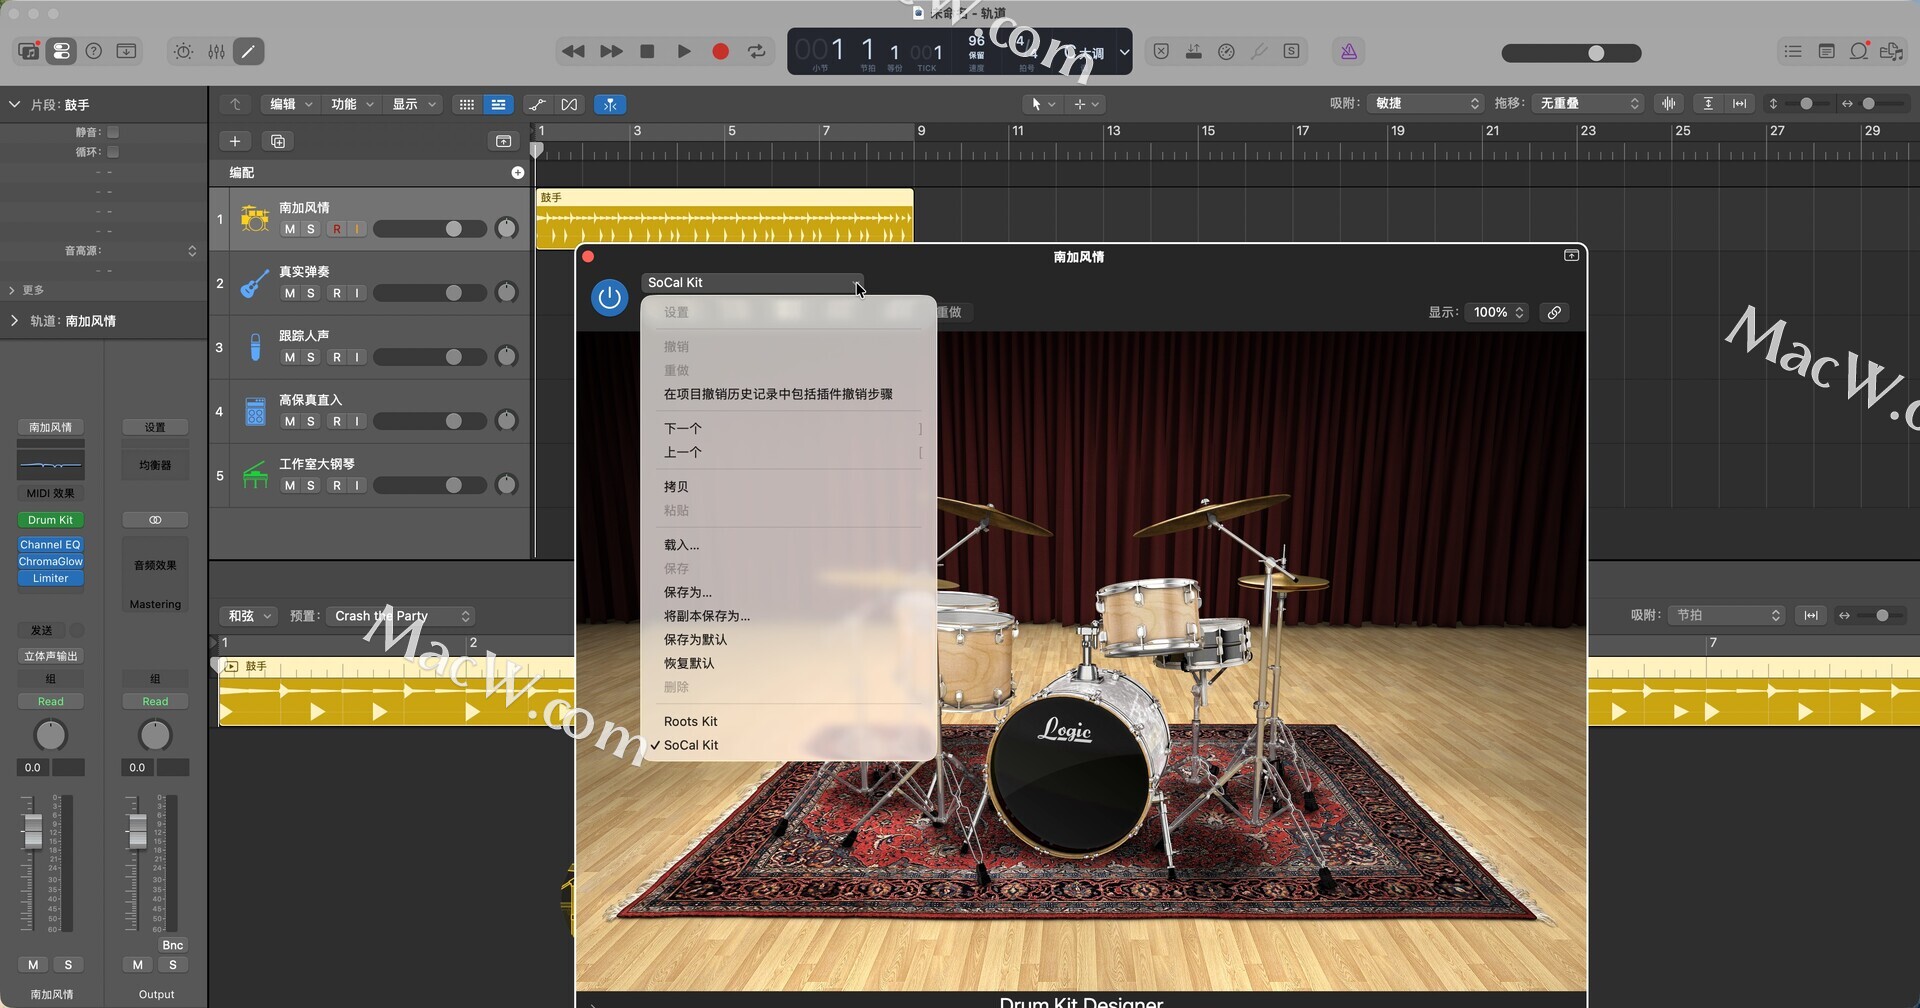Mute the 南加风情 drum track

(289, 230)
